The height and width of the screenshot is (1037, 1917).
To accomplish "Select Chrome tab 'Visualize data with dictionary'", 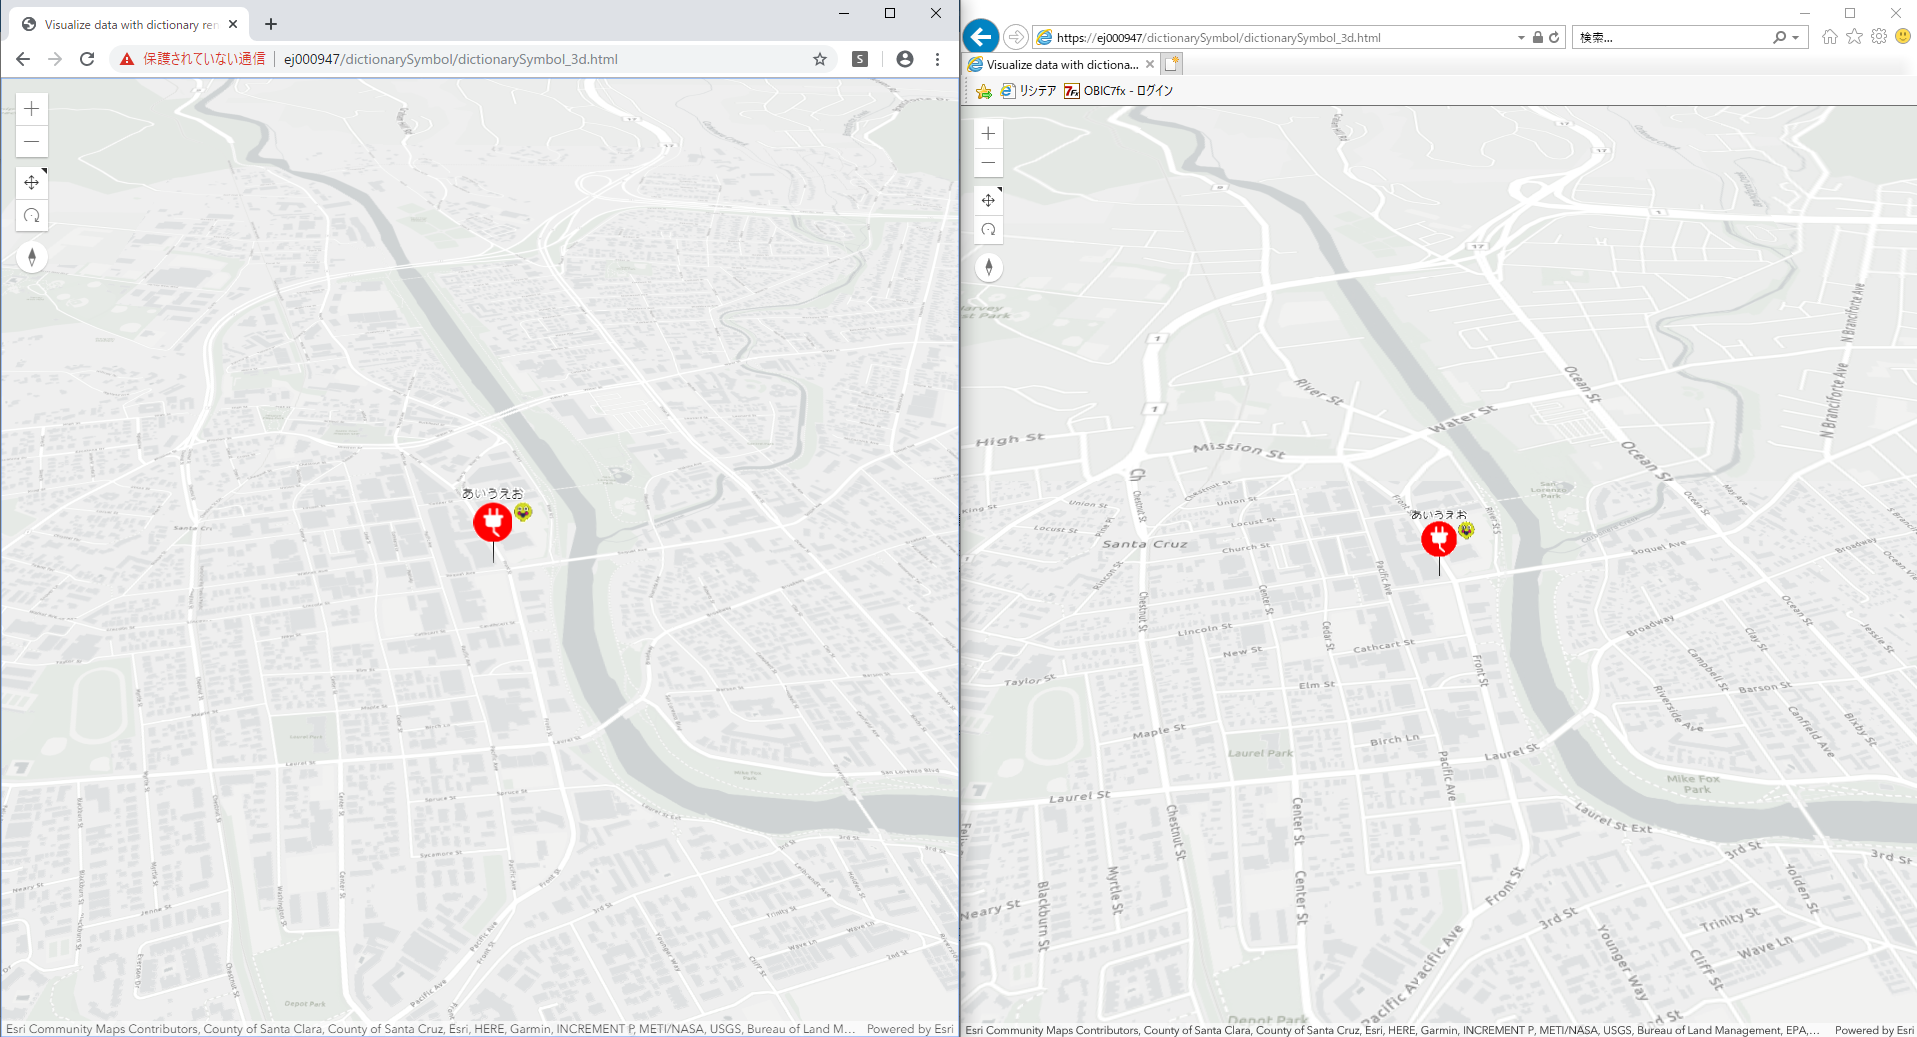I will [130, 24].
